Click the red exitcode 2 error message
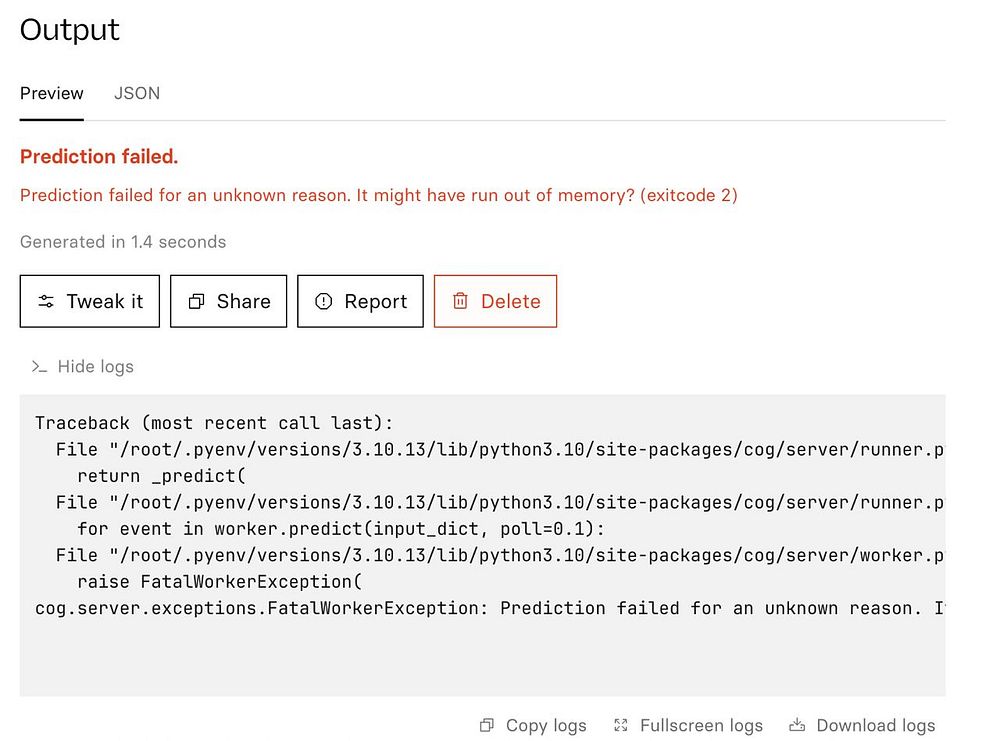Viewport: 1000px width, 741px height. [x=378, y=195]
